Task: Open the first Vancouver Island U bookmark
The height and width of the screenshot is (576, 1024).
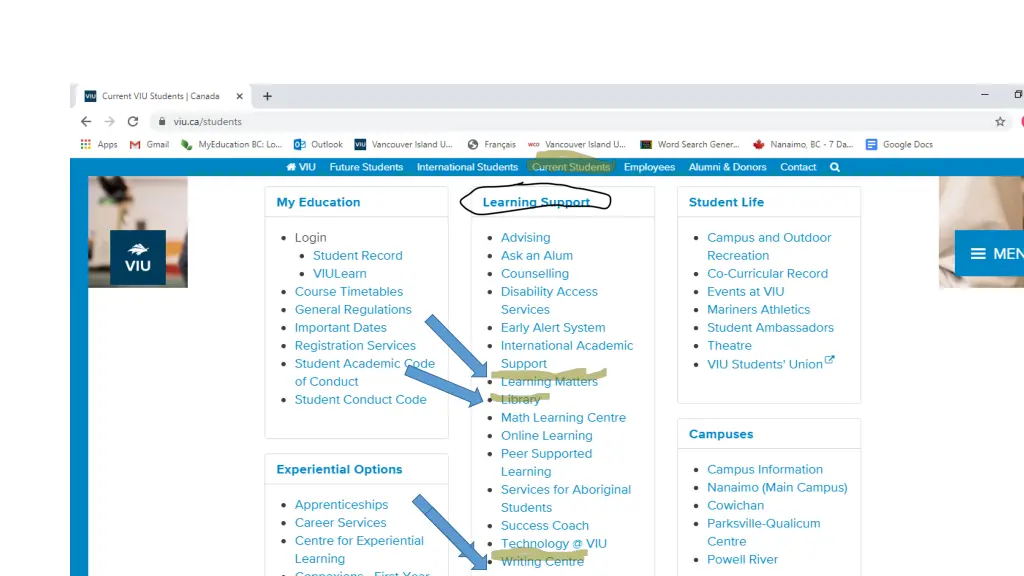Action: click(x=404, y=144)
